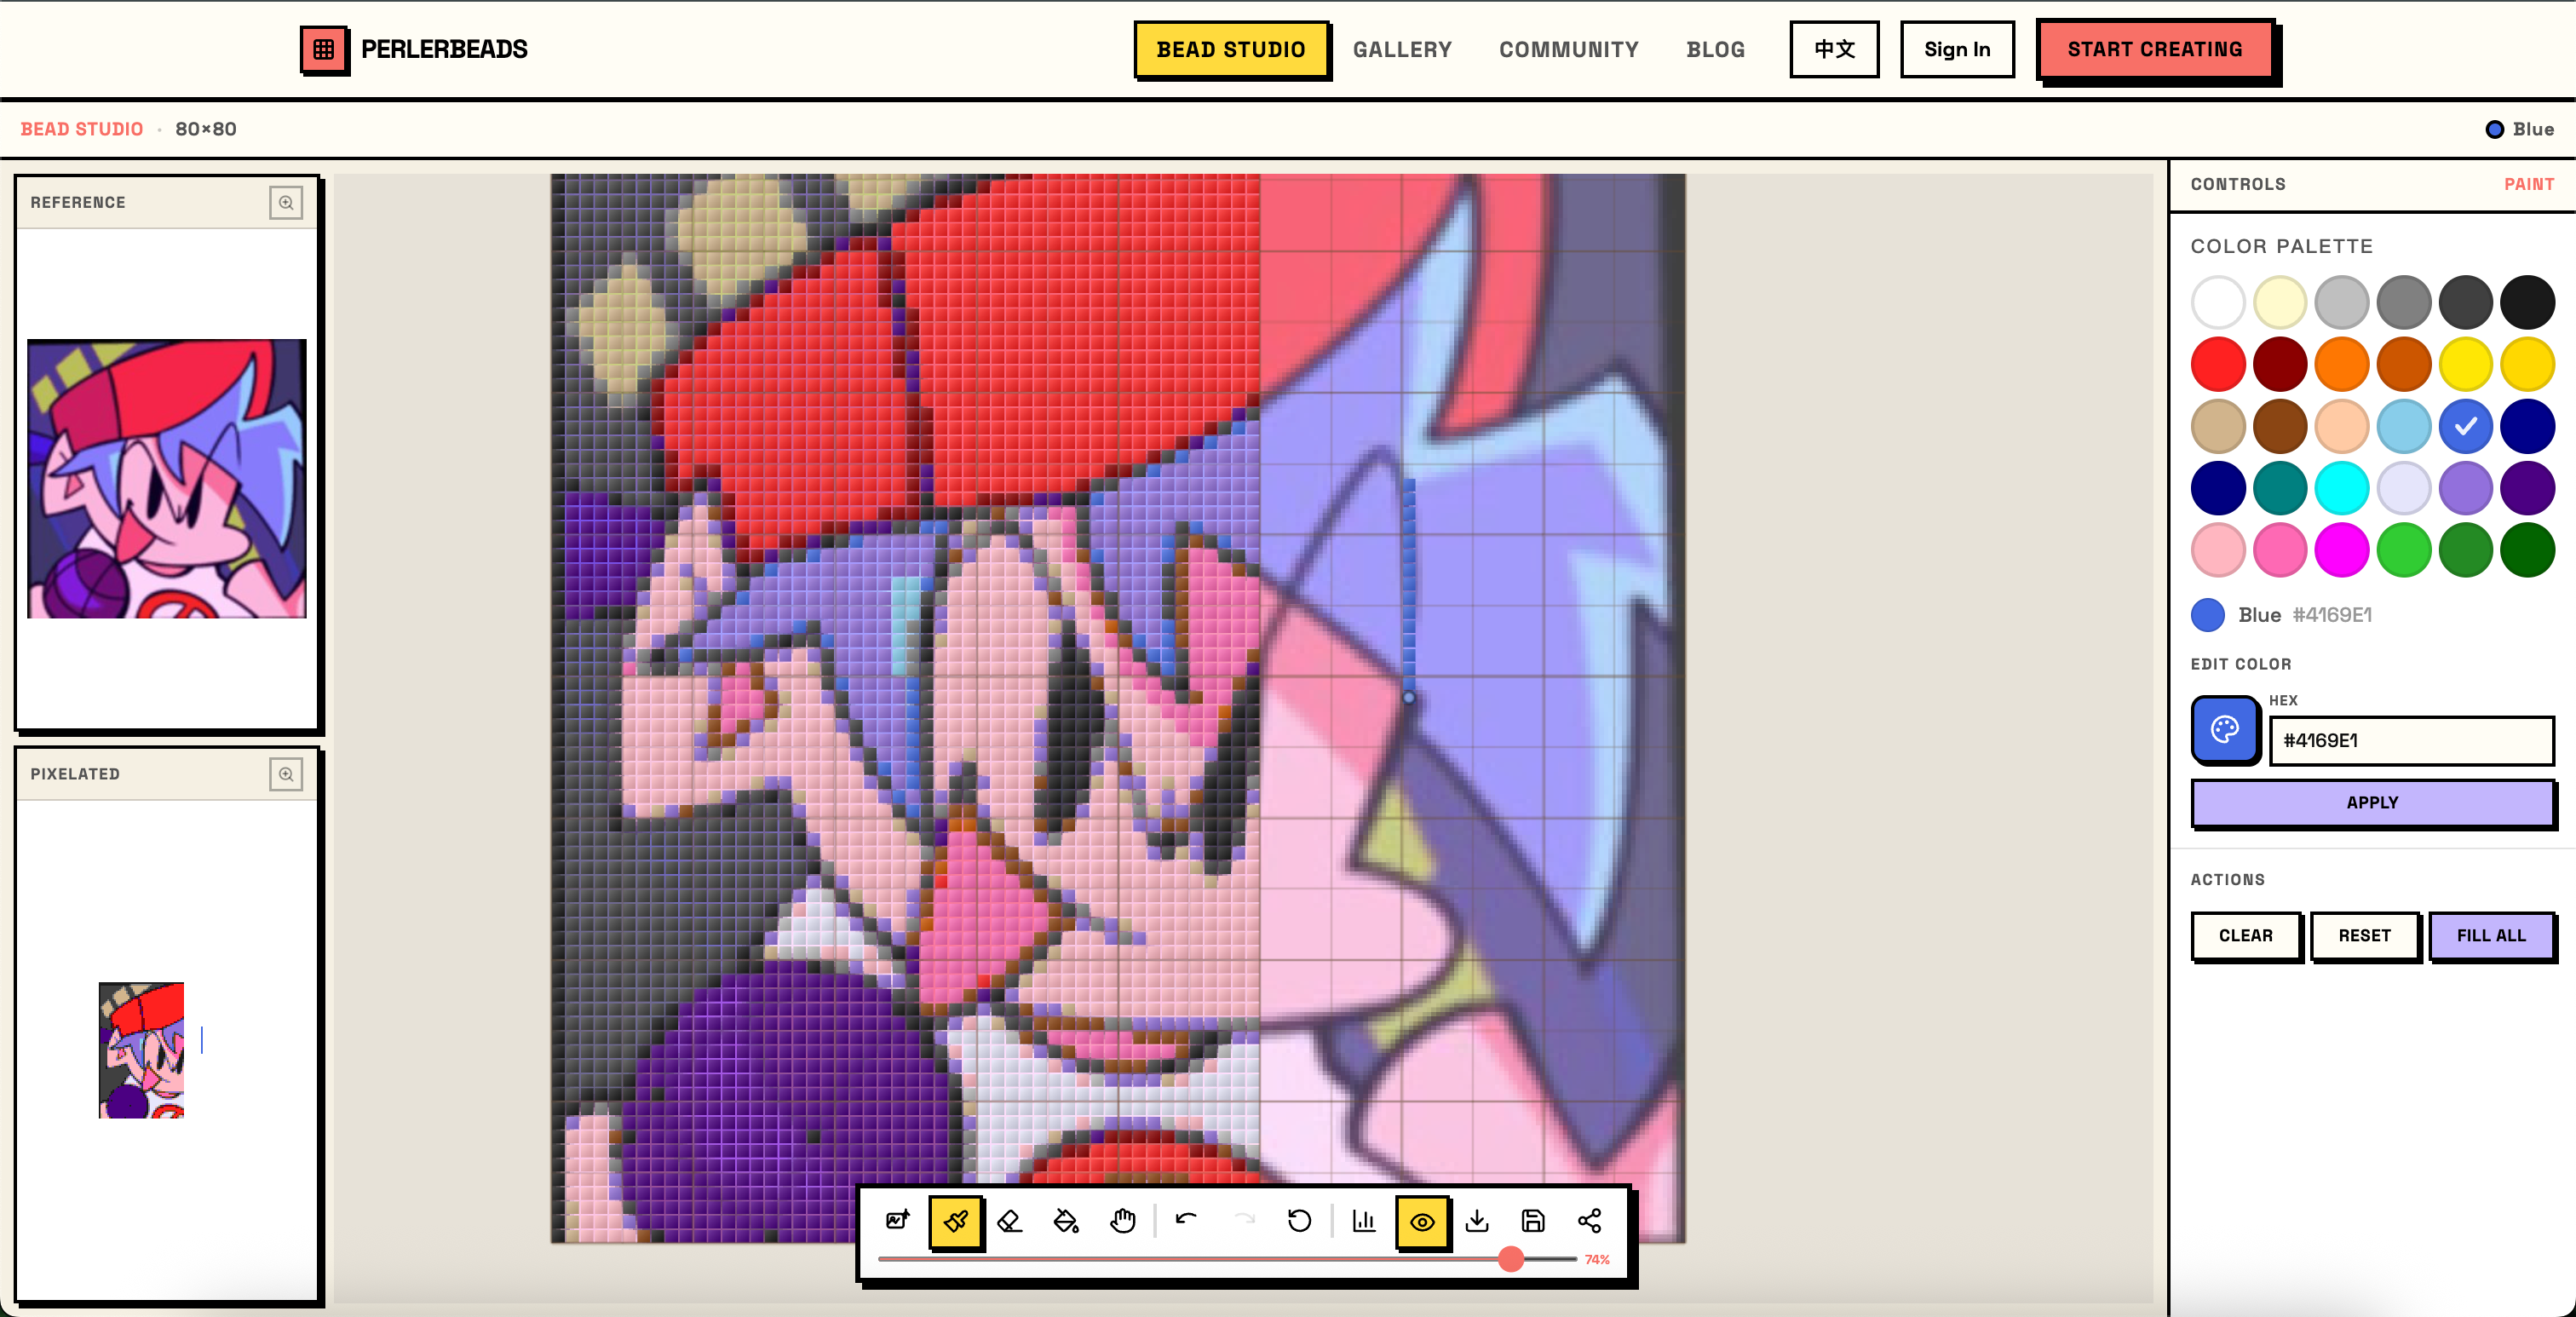Switch language to 中文

pos(1834,49)
